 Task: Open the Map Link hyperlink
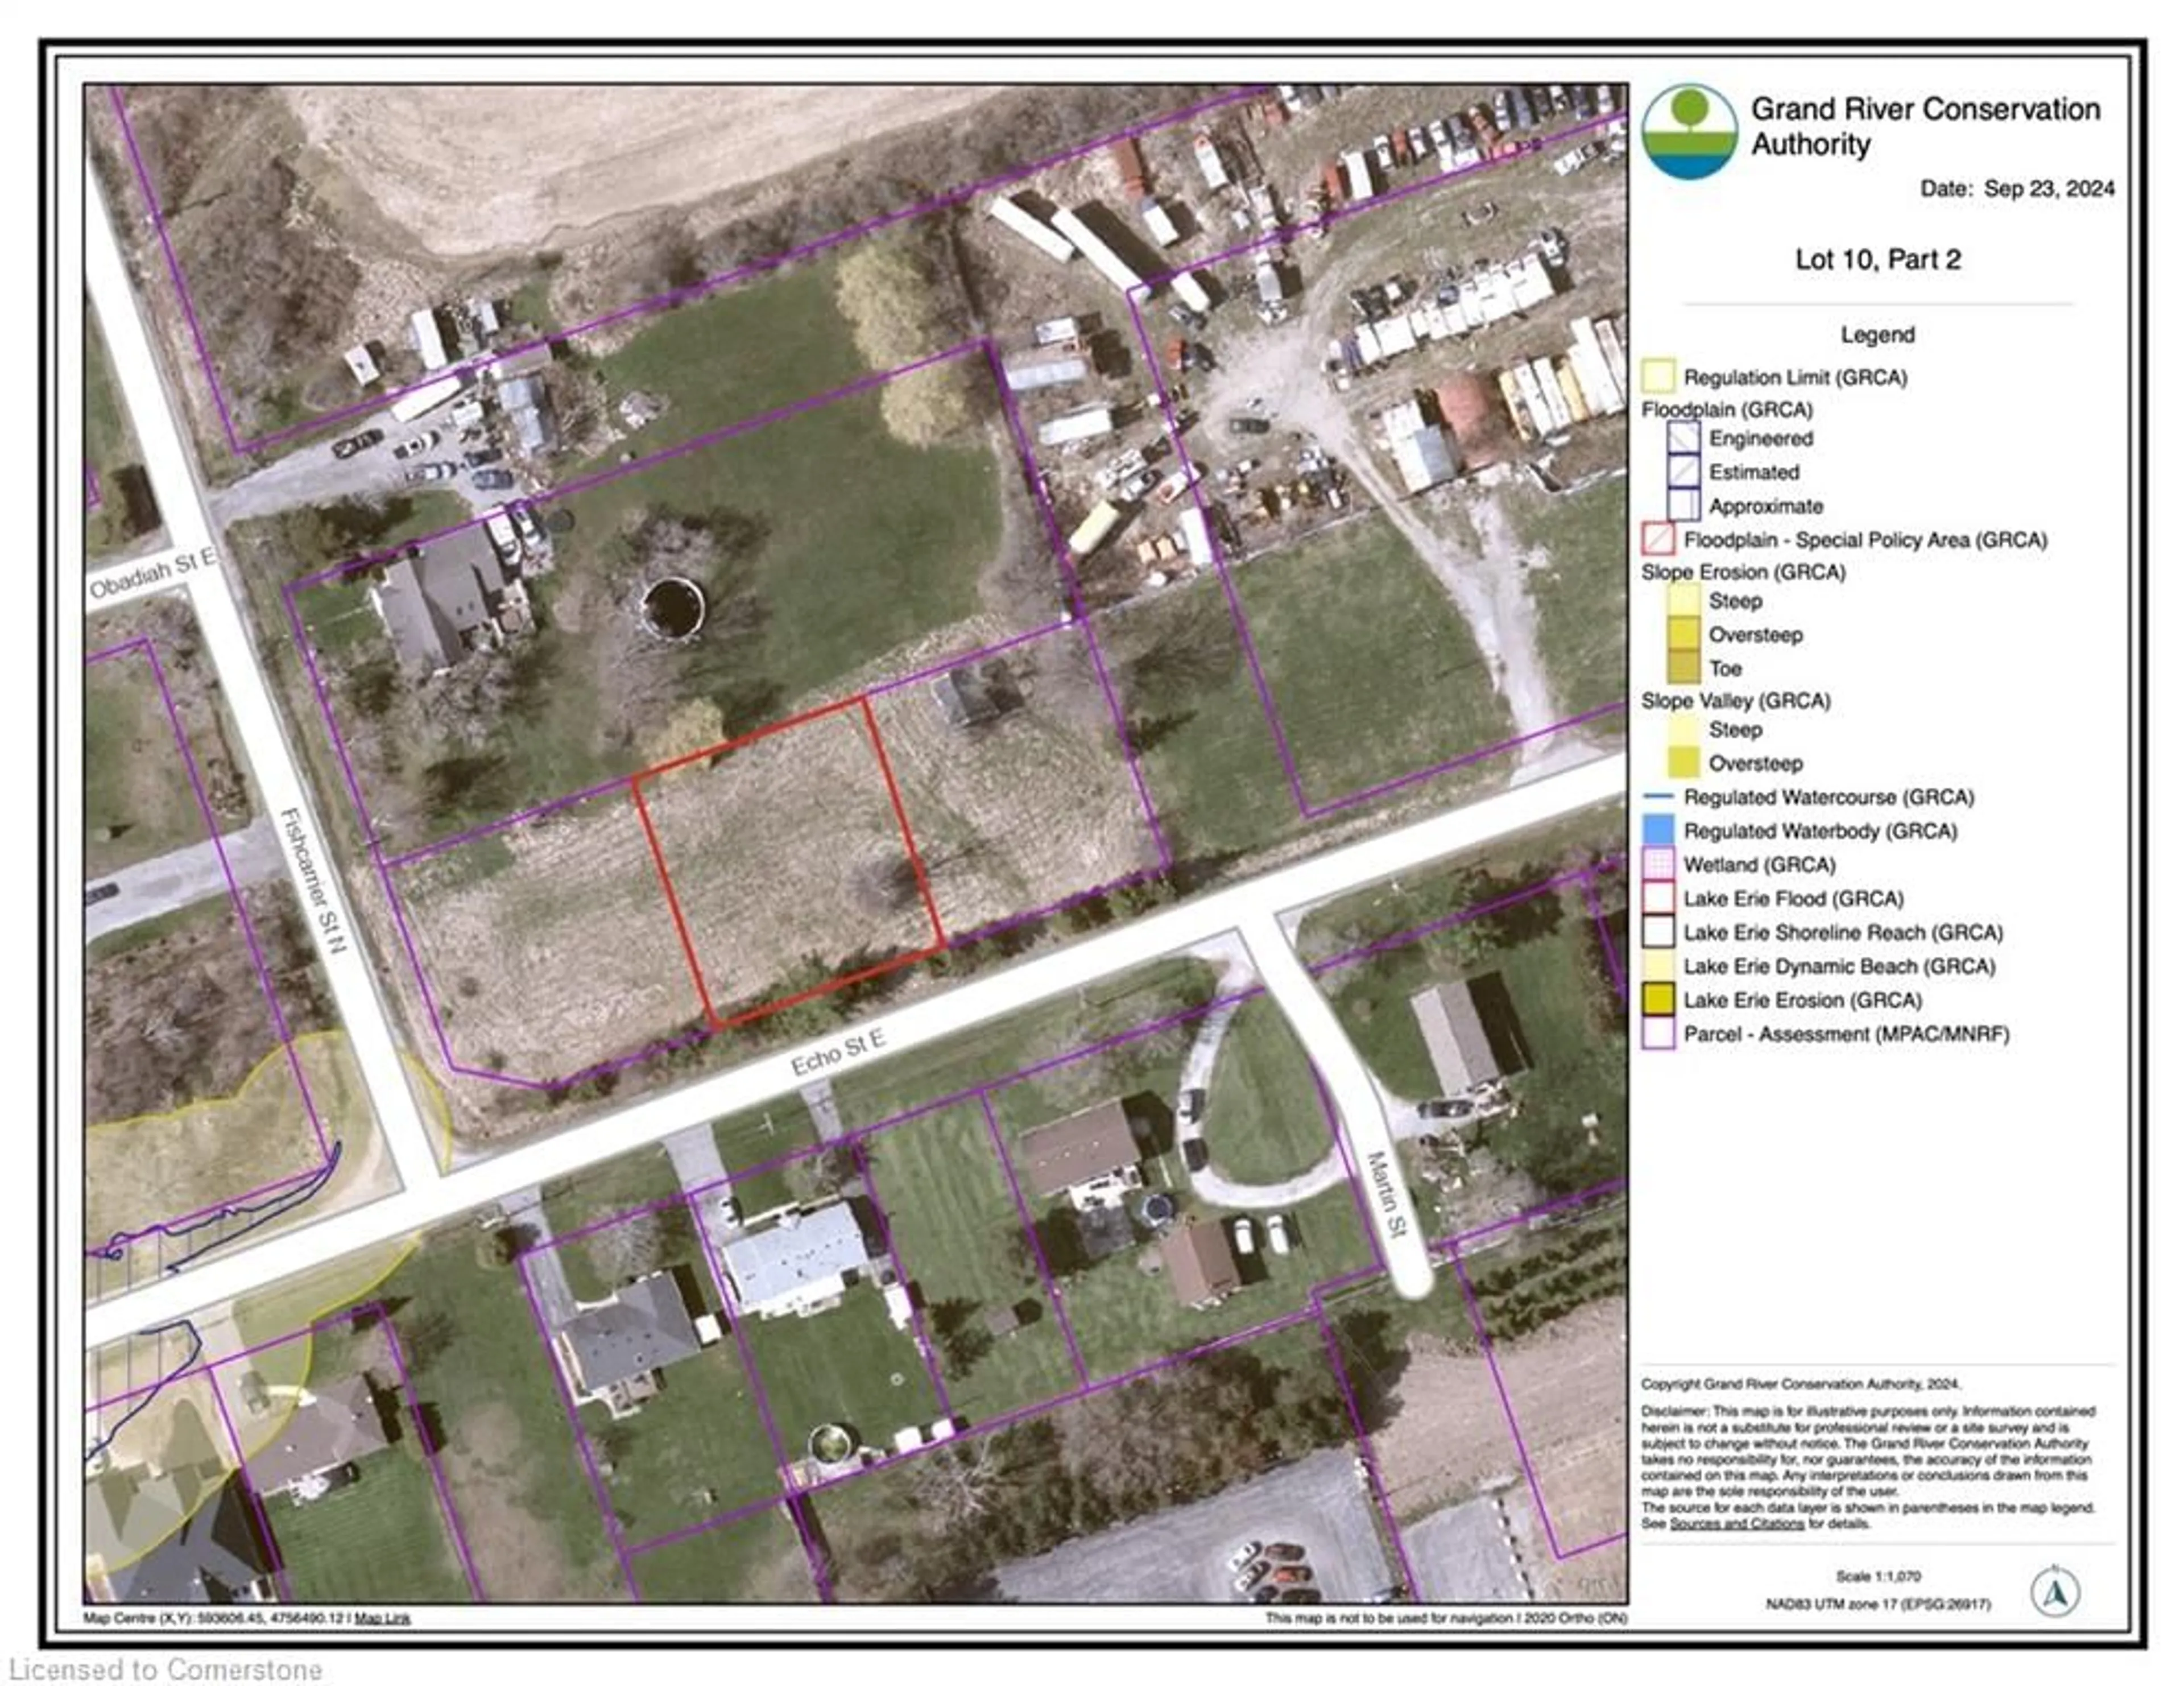pos(382,1617)
